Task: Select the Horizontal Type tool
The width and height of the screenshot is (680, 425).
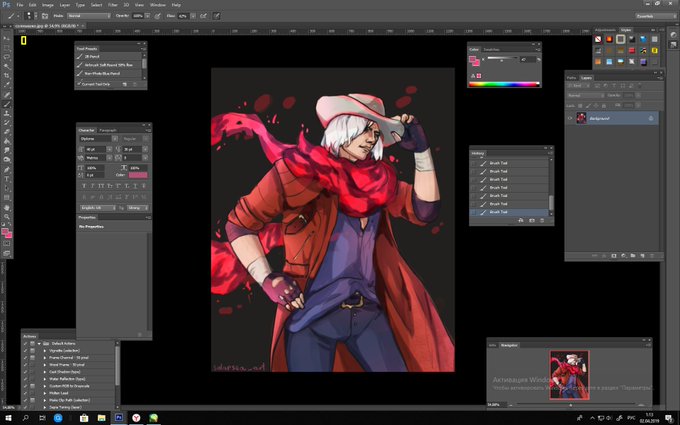Action: (7, 179)
